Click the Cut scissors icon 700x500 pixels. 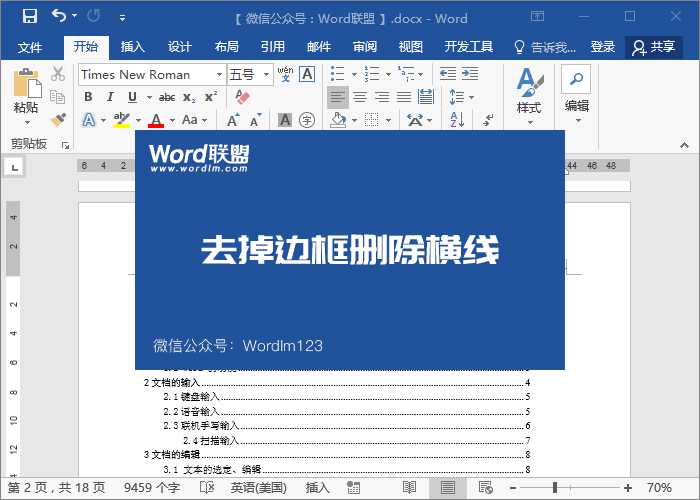(x=58, y=74)
